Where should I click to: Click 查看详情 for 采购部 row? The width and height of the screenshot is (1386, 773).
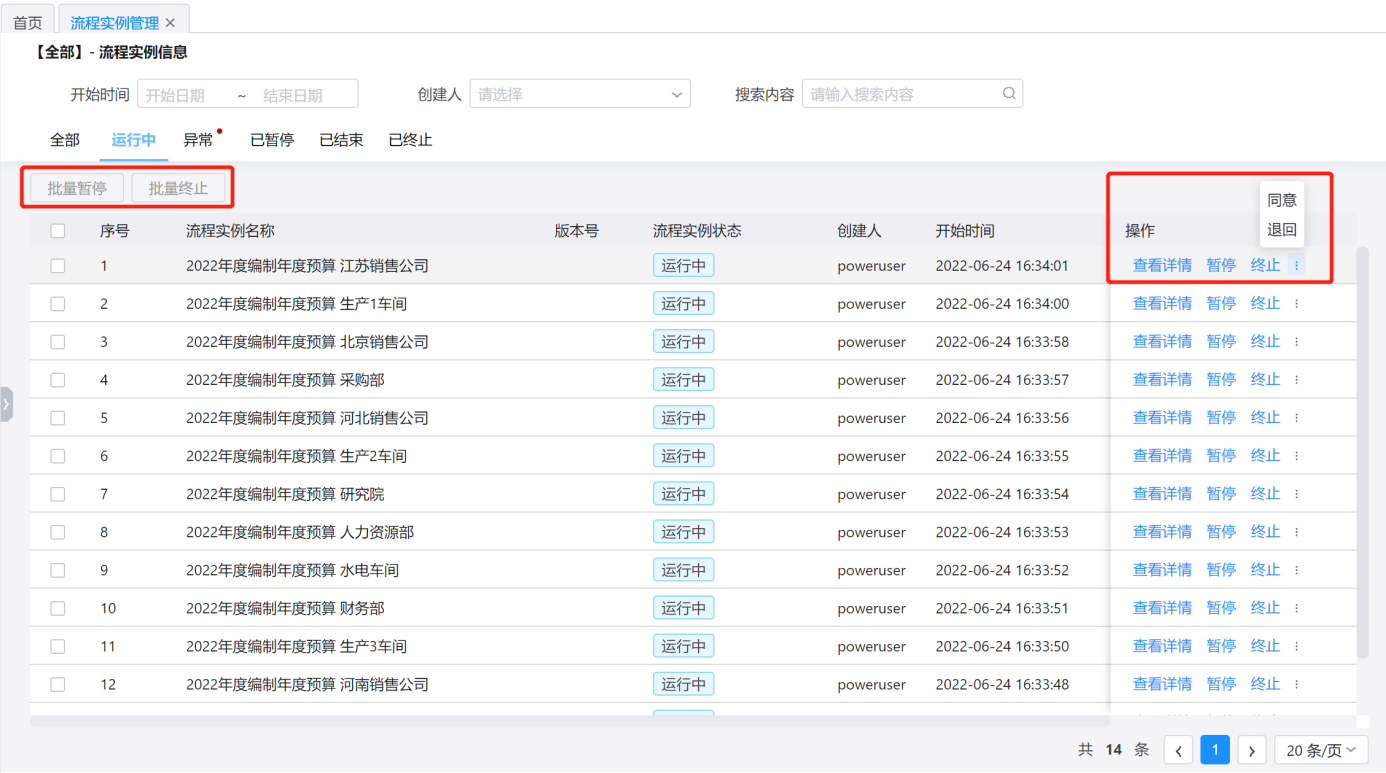tap(1161, 380)
